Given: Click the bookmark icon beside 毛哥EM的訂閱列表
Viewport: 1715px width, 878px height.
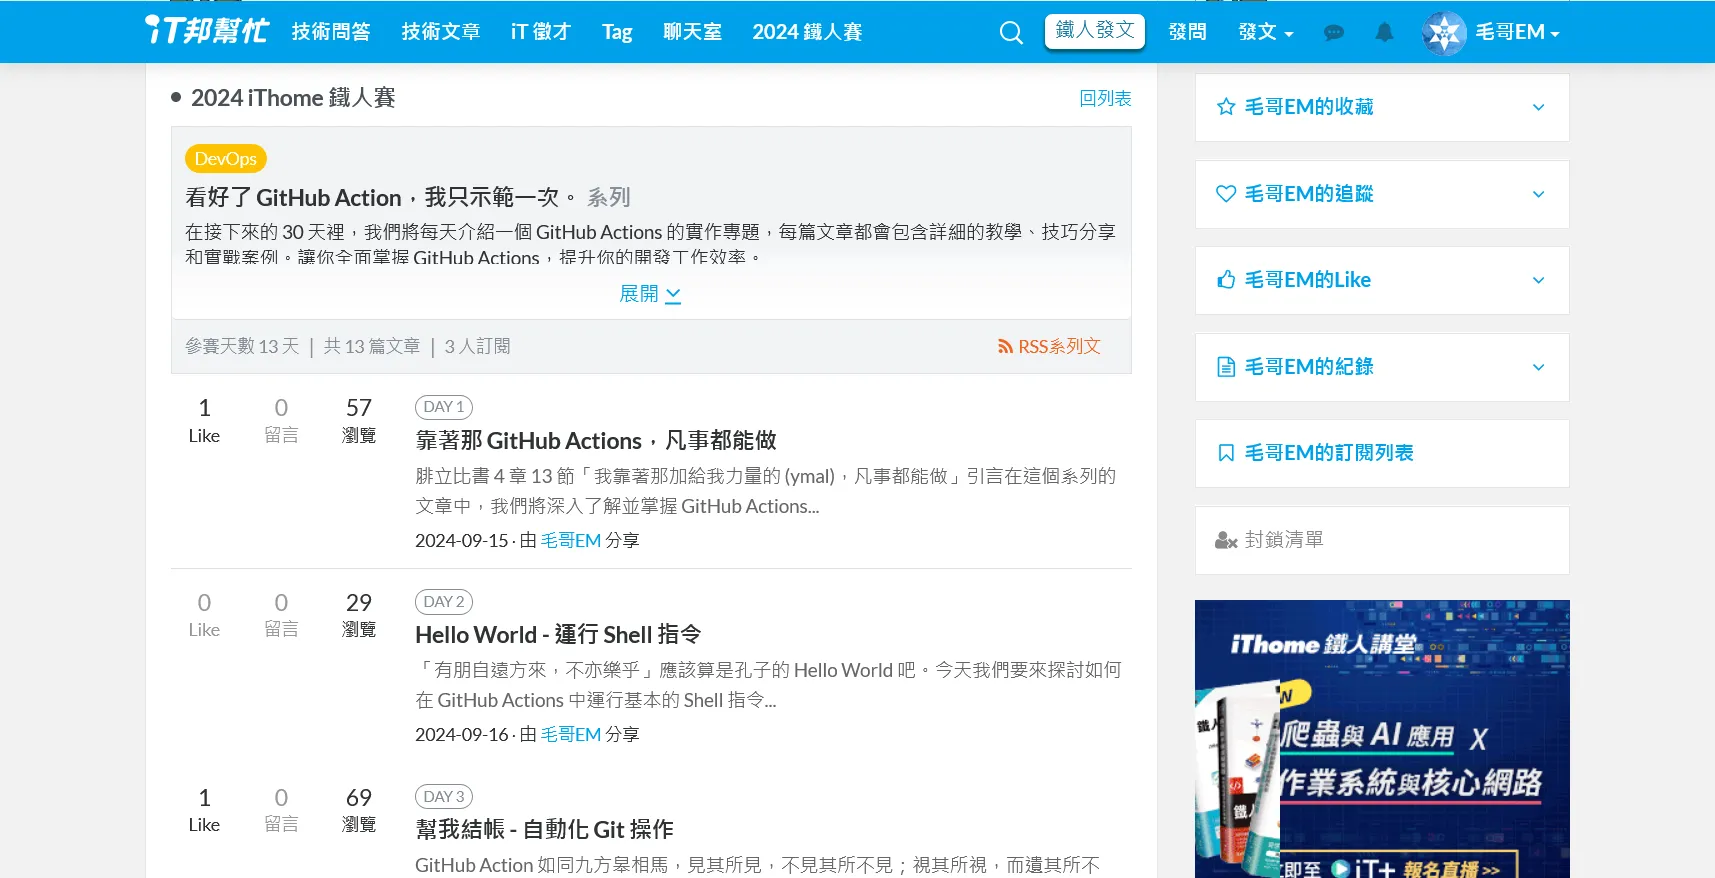Looking at the screenshot, I should click(1226, 453).
